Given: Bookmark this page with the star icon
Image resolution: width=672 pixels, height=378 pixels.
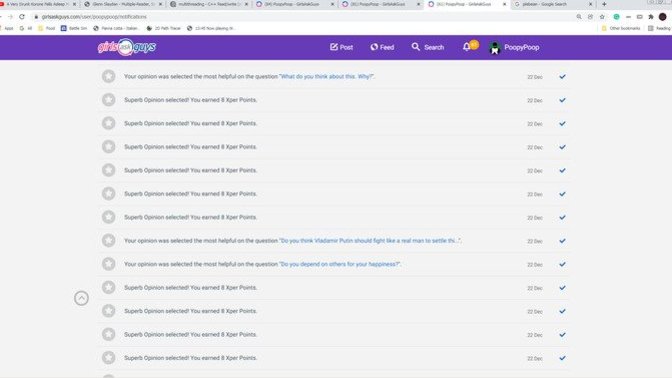Looking at the screenshot, I should click(x=602, y=17).
